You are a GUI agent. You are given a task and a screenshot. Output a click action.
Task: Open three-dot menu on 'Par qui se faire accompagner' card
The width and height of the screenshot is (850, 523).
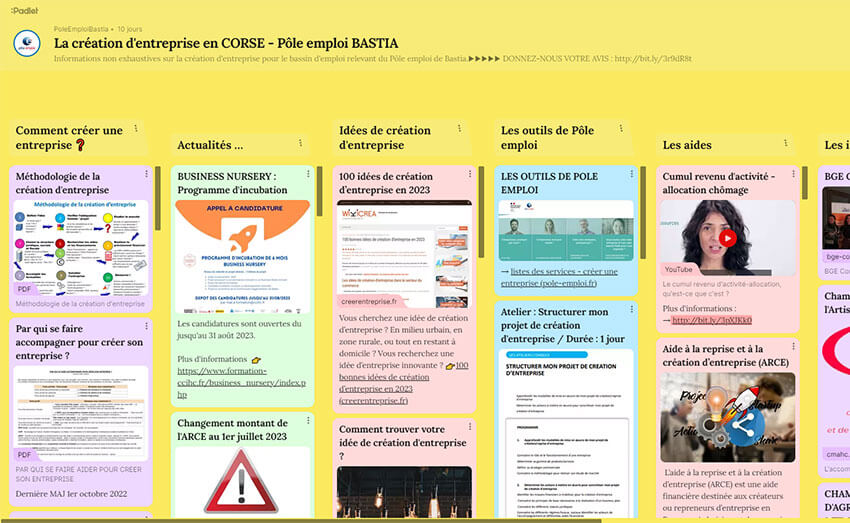(146, 326)
